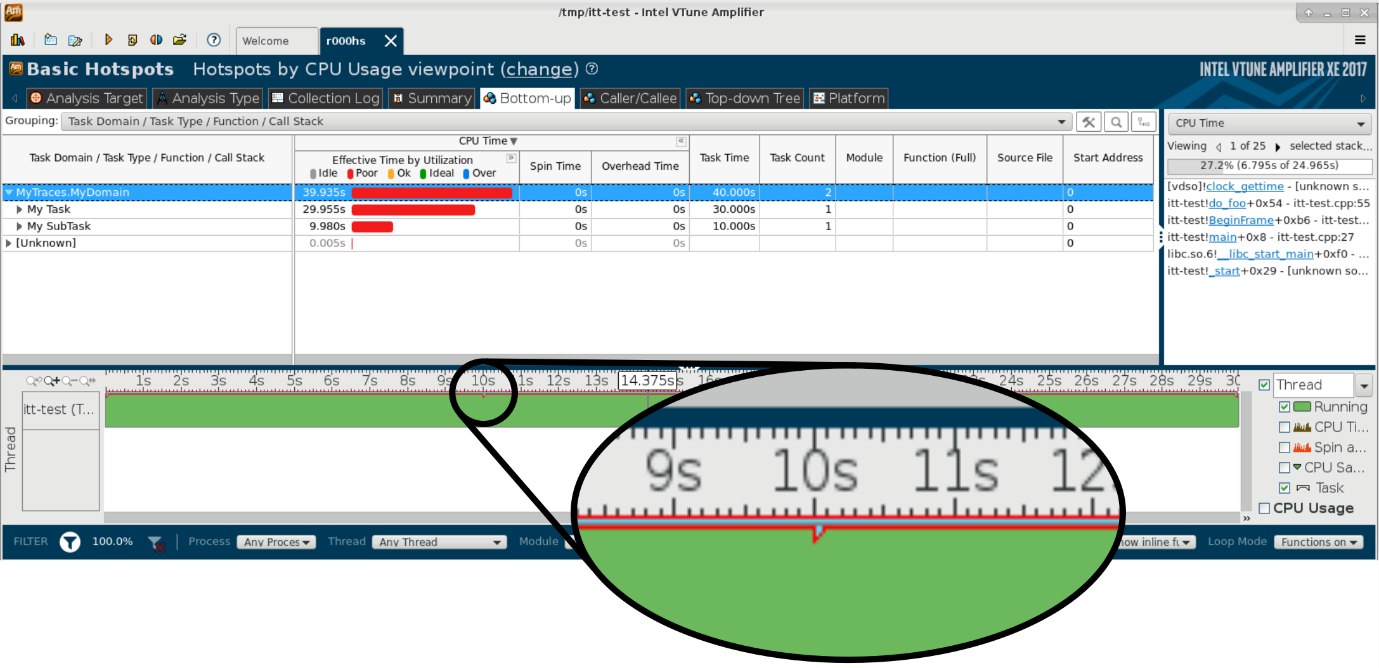This screenshot has width=1379, height=668.
Task: Open the CPU Time dropdown in stack pane
Action: coord(1269,123)
